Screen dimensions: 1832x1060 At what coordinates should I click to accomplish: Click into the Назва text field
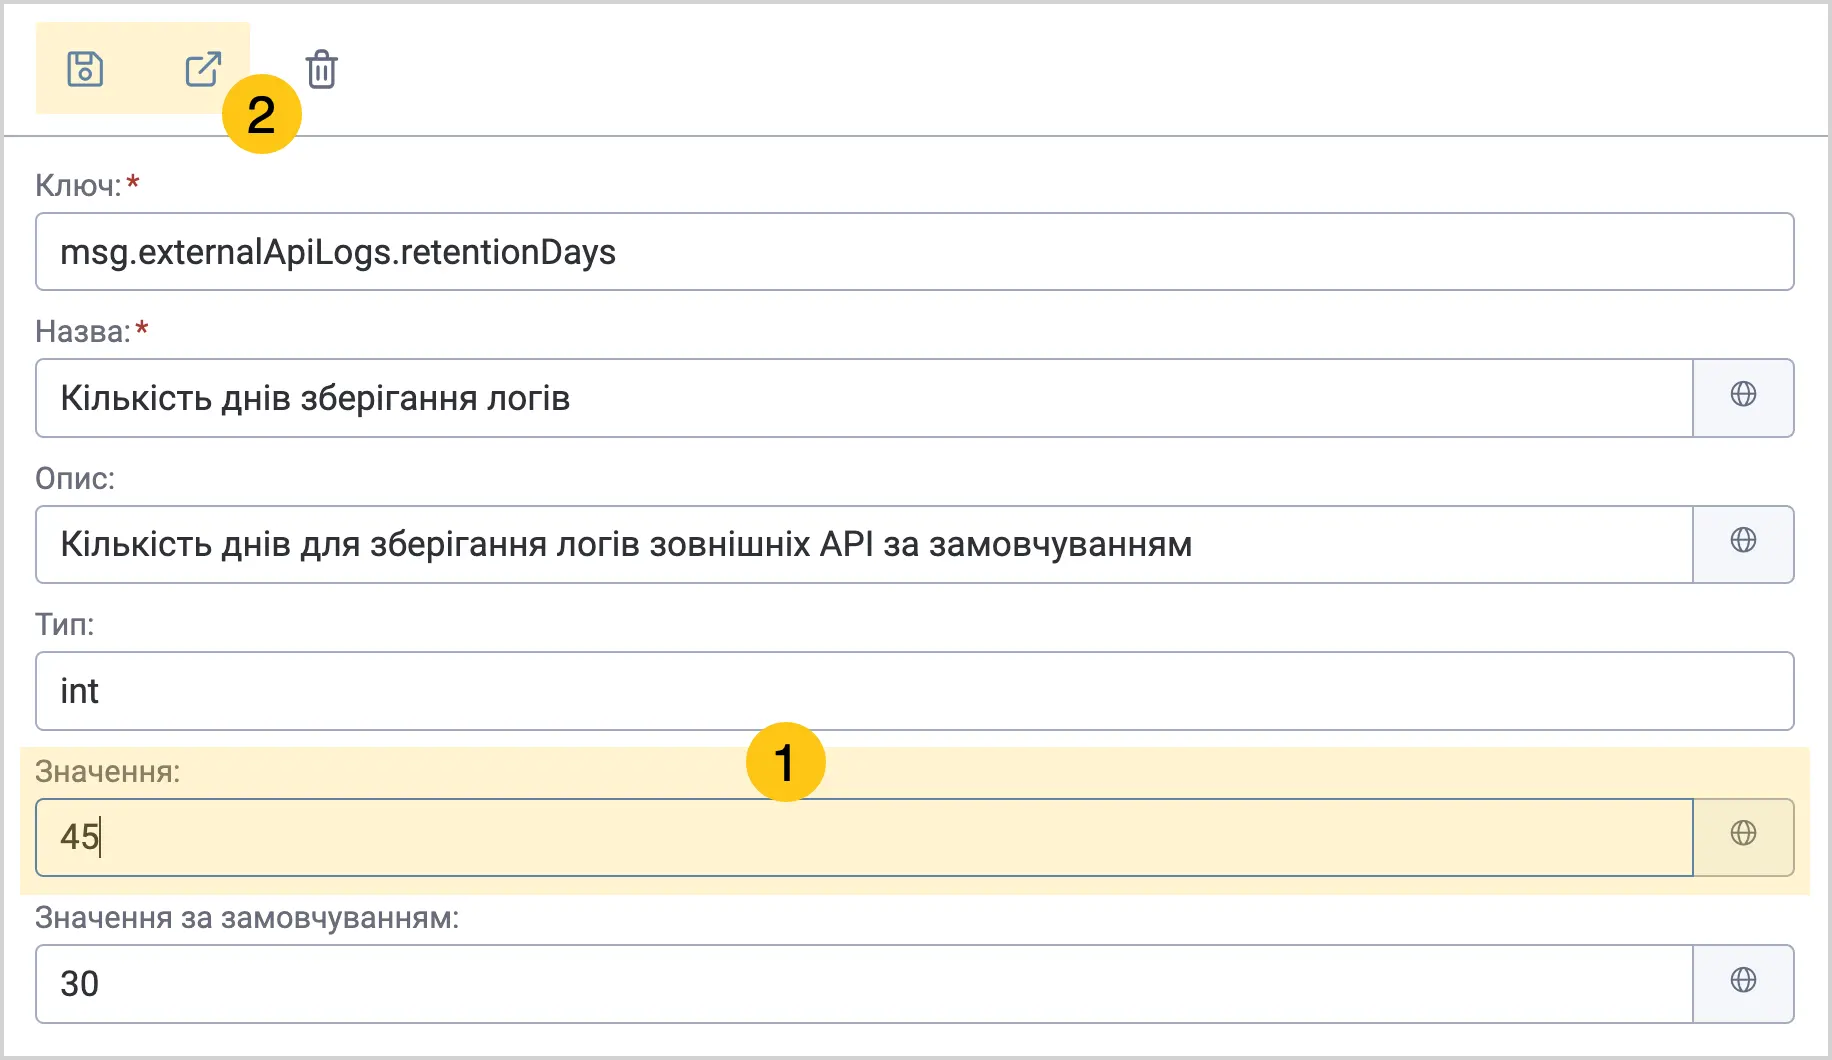pos(864,398)
